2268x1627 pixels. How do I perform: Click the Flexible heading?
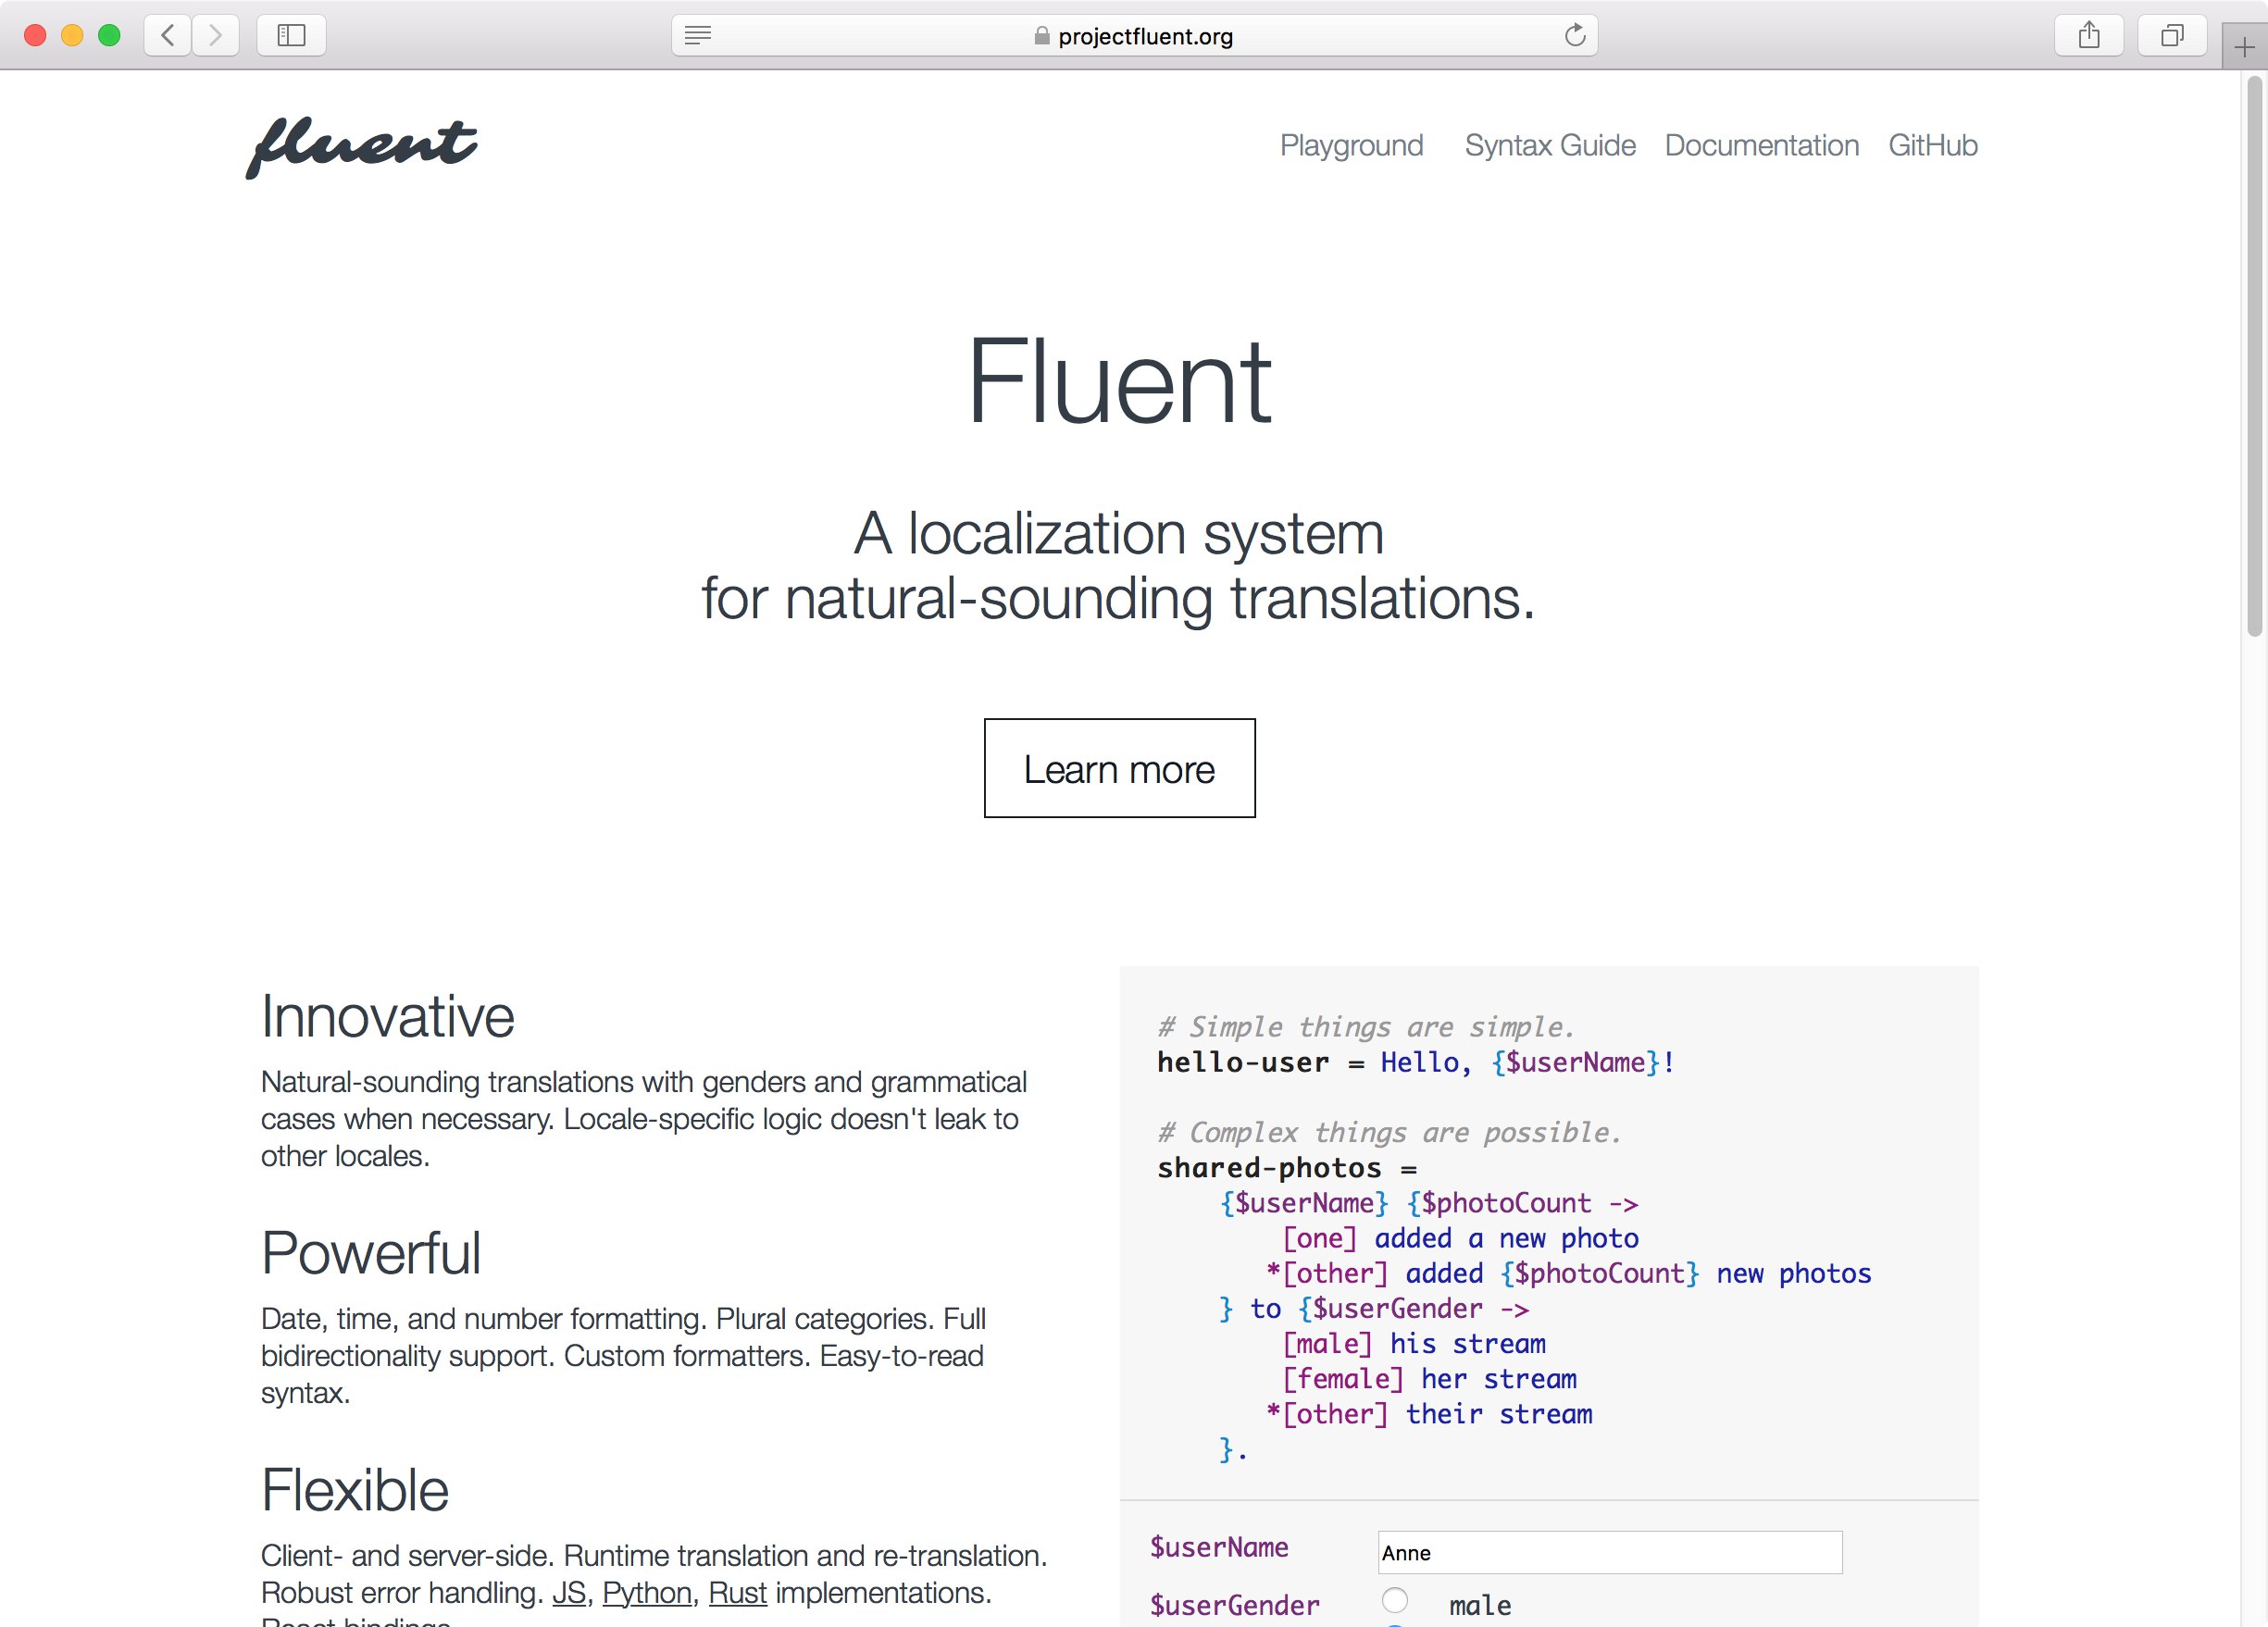pos(355,1490)
